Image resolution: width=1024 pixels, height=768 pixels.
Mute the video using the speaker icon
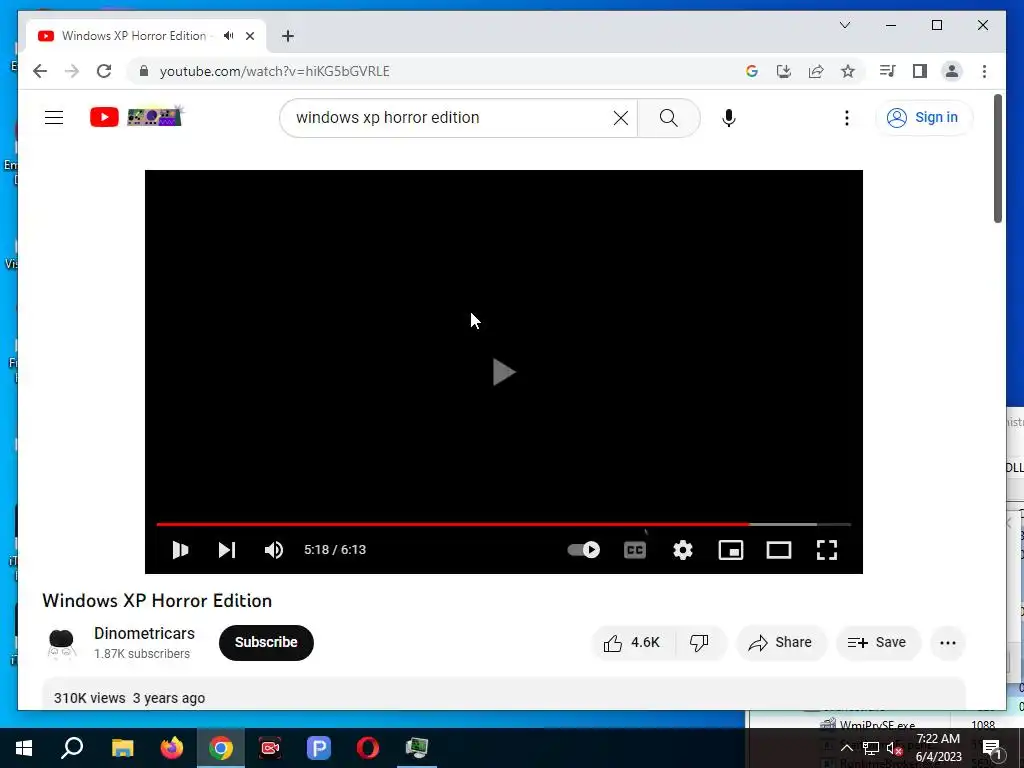pos(274,550)
